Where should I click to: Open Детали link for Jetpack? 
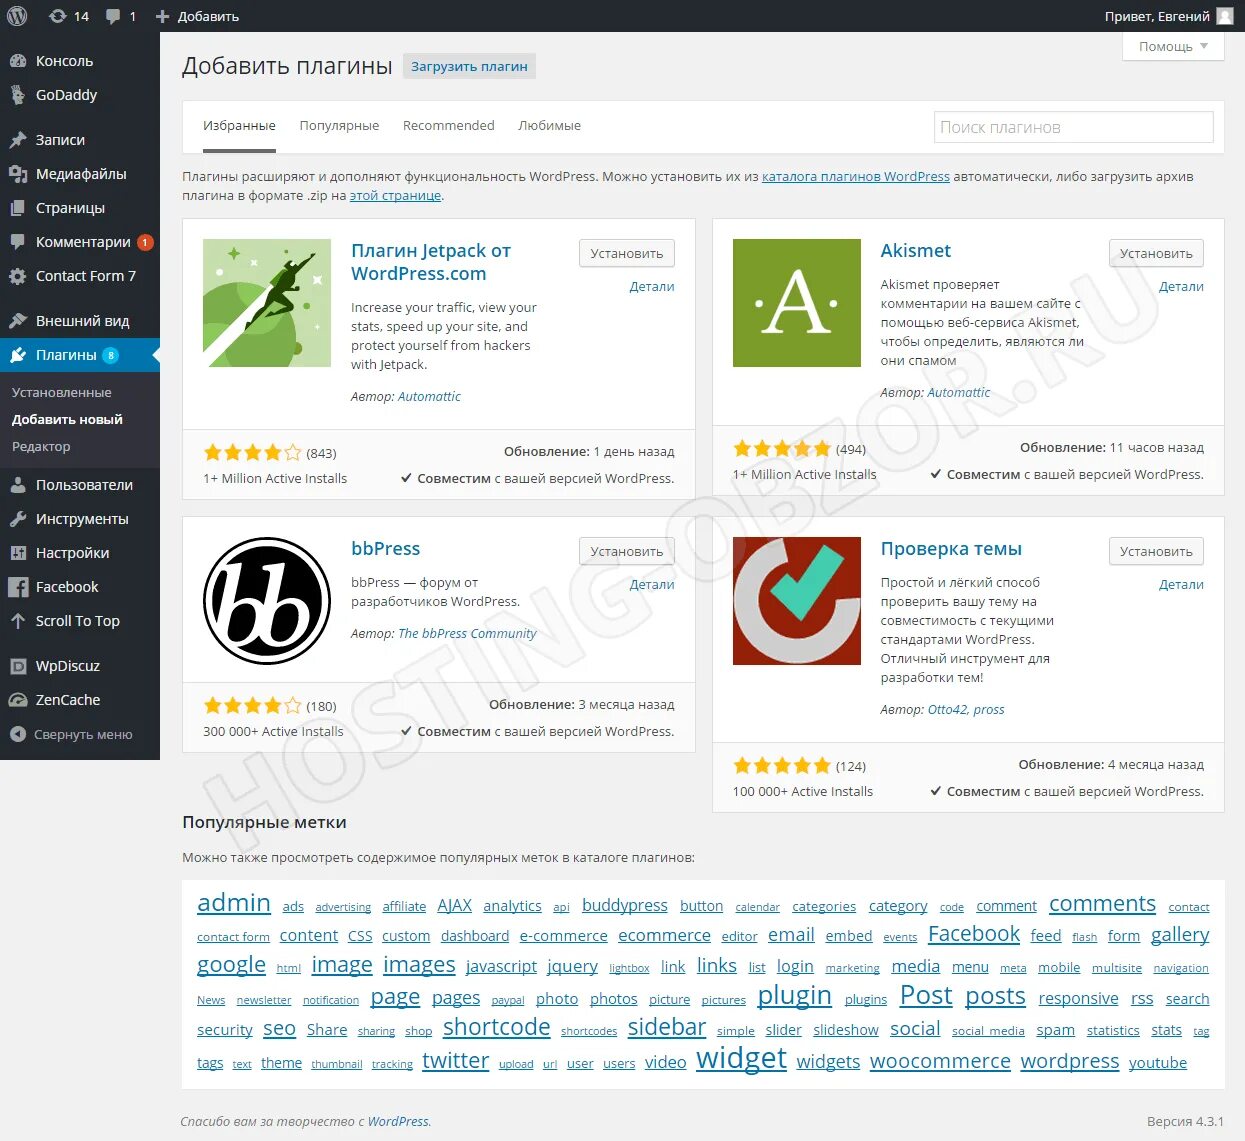point(652,286)
